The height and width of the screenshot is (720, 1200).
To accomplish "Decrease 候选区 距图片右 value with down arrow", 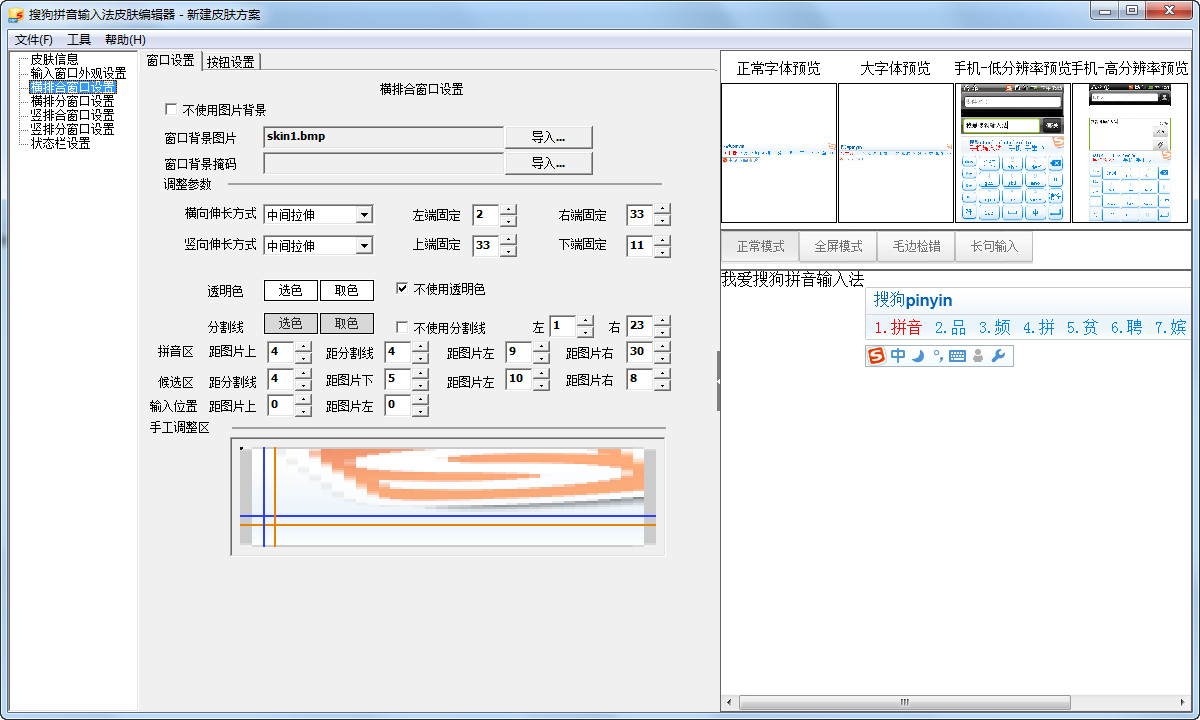I will coord(662,384).
